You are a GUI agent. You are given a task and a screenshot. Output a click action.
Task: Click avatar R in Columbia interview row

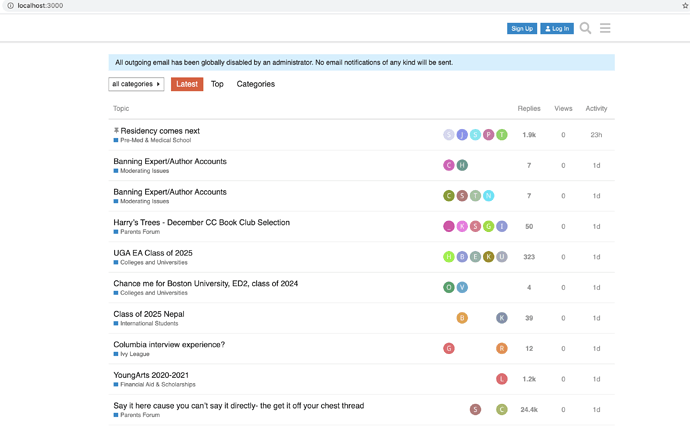click(x=502, y=348)
